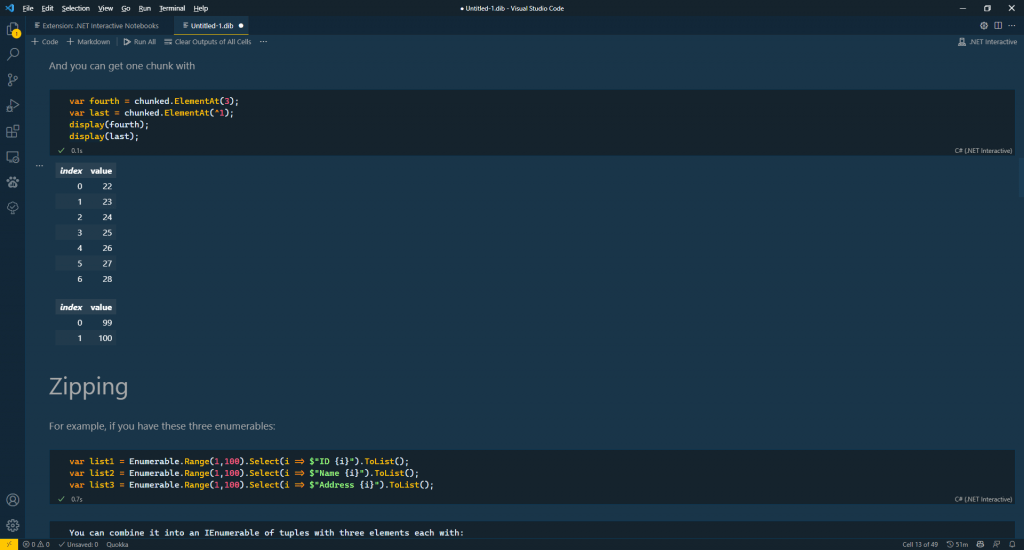Screen dimensions: 1024x550
Task: Open the Extensions view
Action: 12,131
